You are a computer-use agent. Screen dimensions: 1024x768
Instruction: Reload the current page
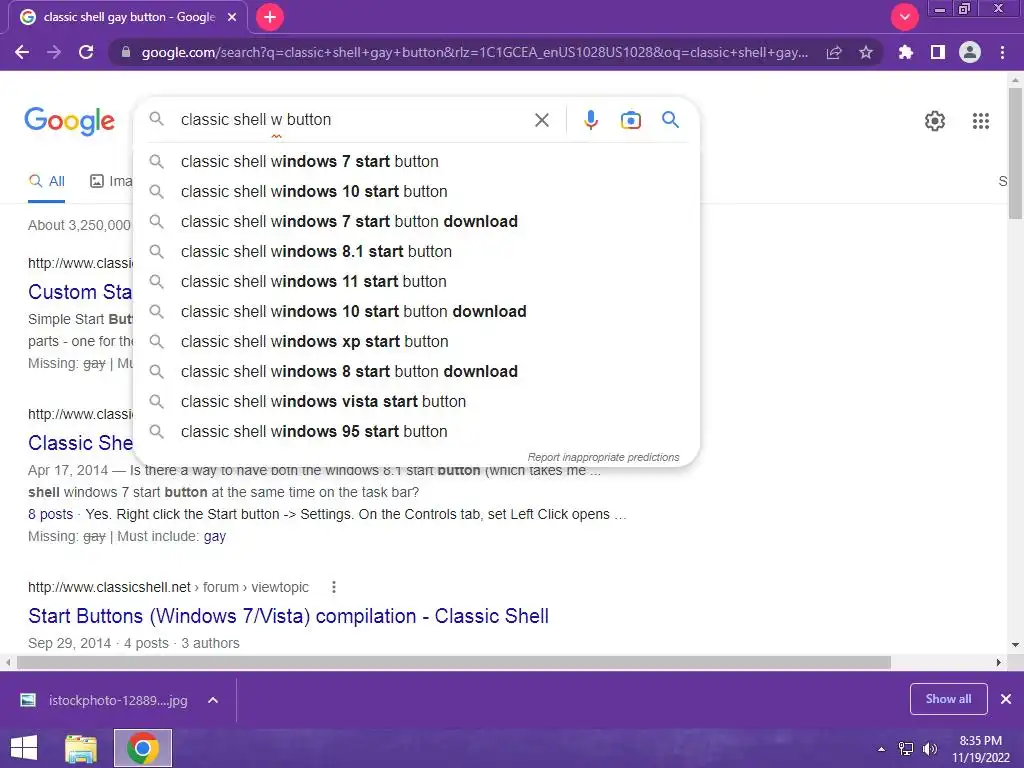click(86, 52)
